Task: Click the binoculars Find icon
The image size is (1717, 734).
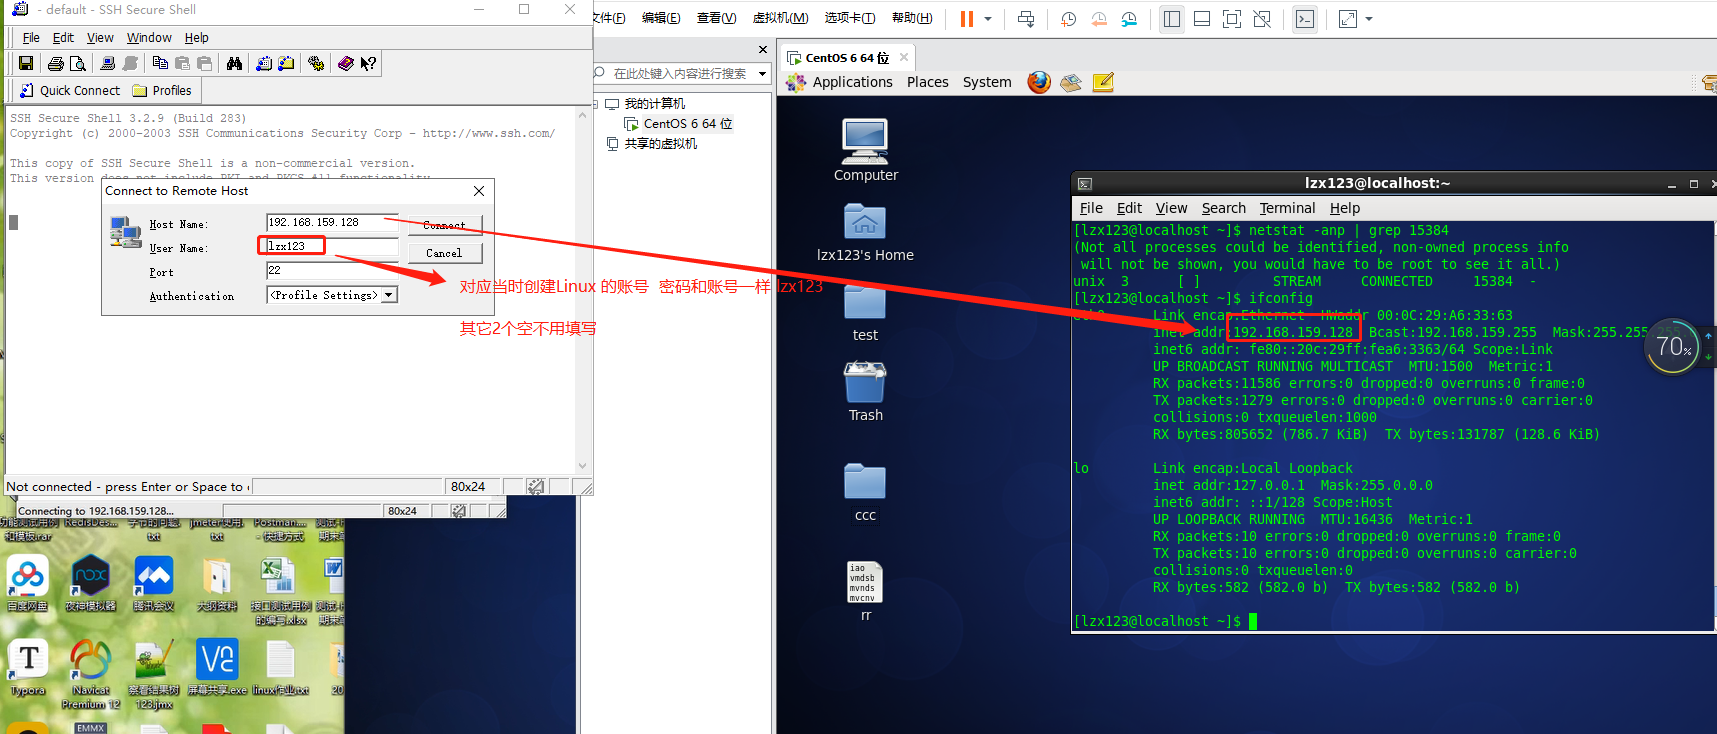Action: point(234,63)
